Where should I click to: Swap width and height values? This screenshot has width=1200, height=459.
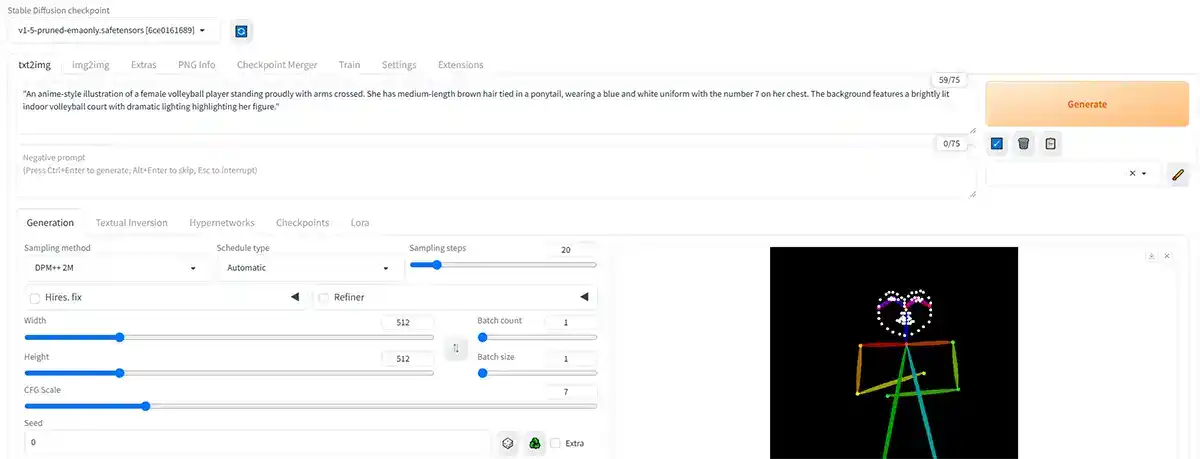tap(456, 349)
